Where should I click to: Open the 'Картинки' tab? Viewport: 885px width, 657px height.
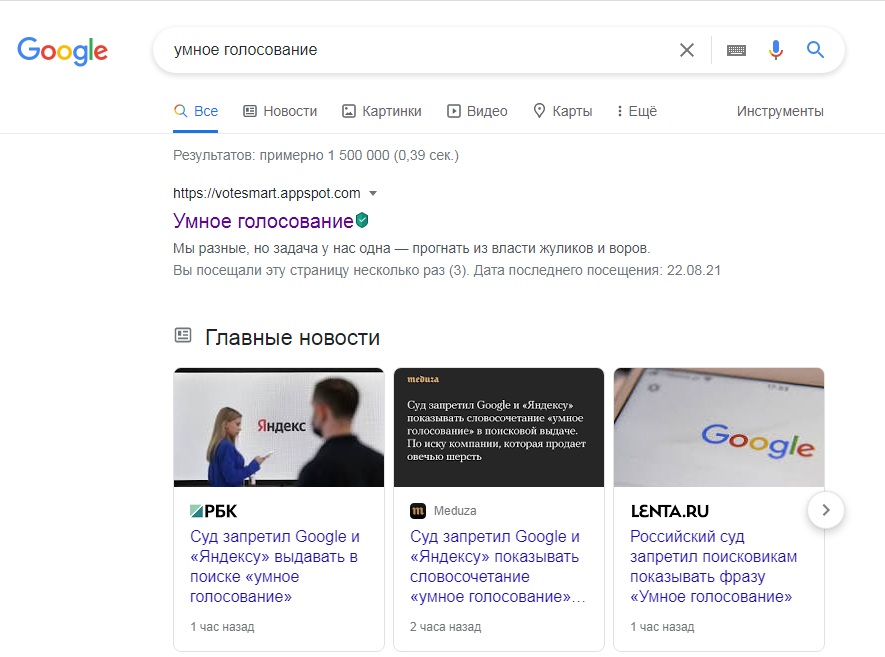[x=382, y=111]
